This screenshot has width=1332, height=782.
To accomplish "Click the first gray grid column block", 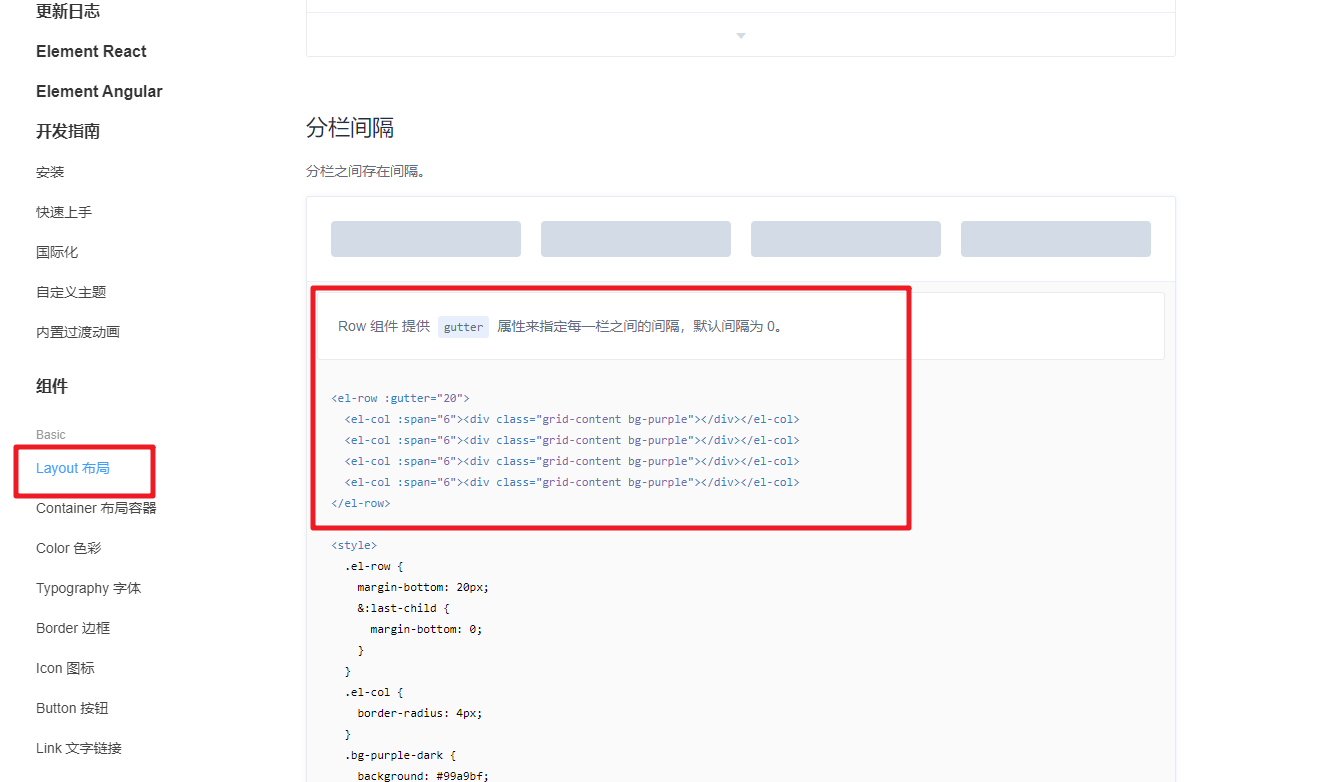I will (x=426, y=239).
